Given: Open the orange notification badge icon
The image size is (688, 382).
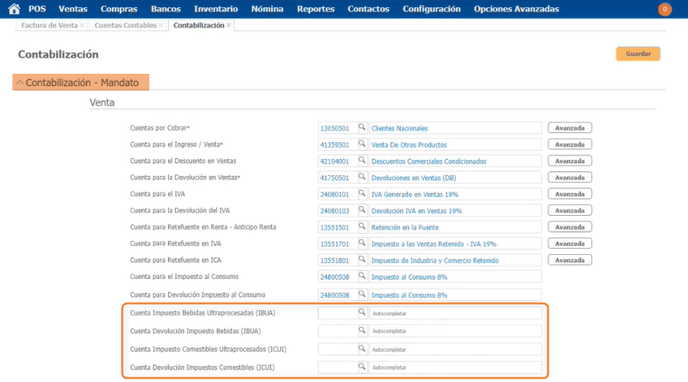Looking at the screenshot, I should 664,9.
